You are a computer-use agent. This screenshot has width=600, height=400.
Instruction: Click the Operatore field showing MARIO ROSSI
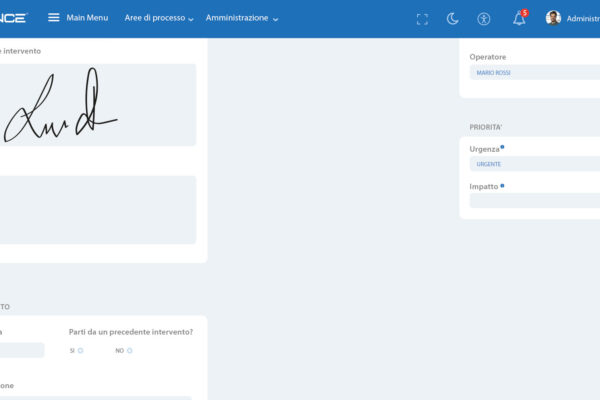click(x=535, y=73)
